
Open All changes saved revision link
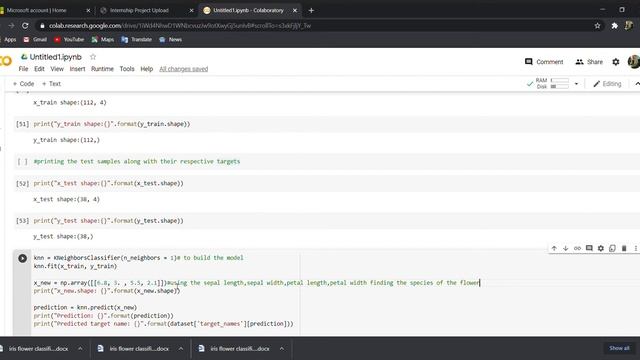[x=184, y=69]
